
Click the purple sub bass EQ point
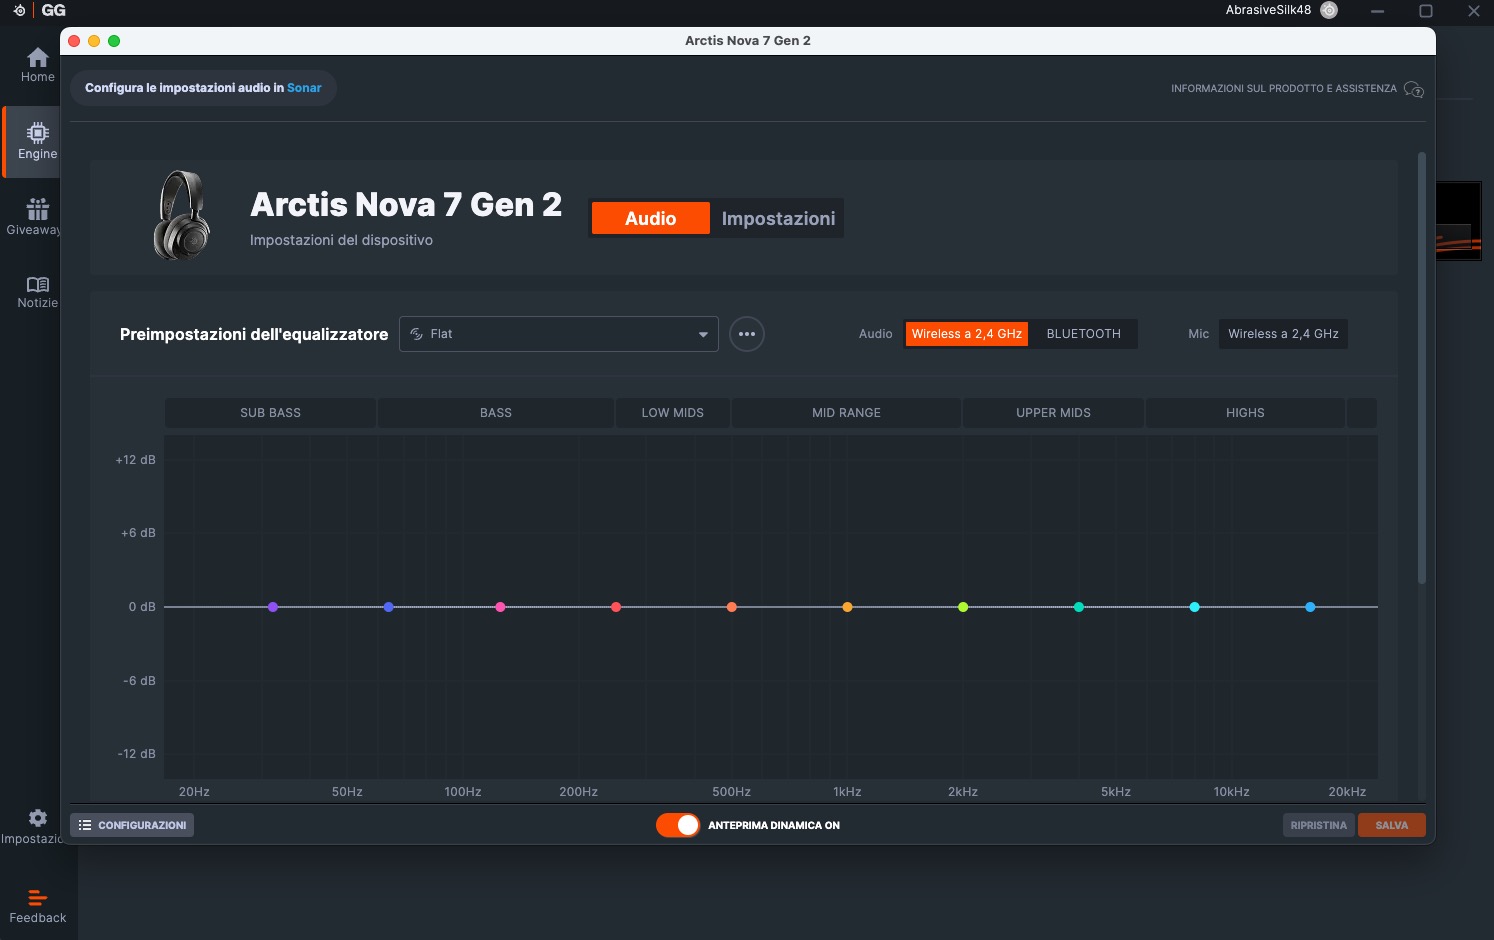273,607
